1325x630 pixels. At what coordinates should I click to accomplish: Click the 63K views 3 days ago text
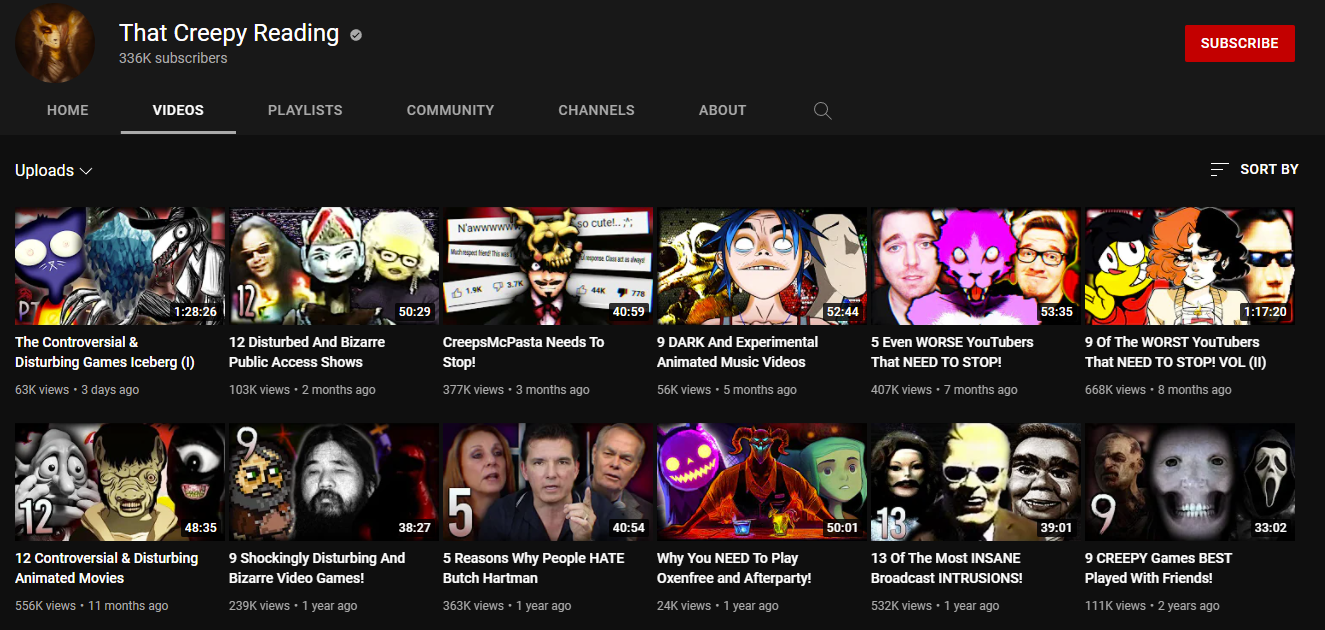(x=77, y=390)
